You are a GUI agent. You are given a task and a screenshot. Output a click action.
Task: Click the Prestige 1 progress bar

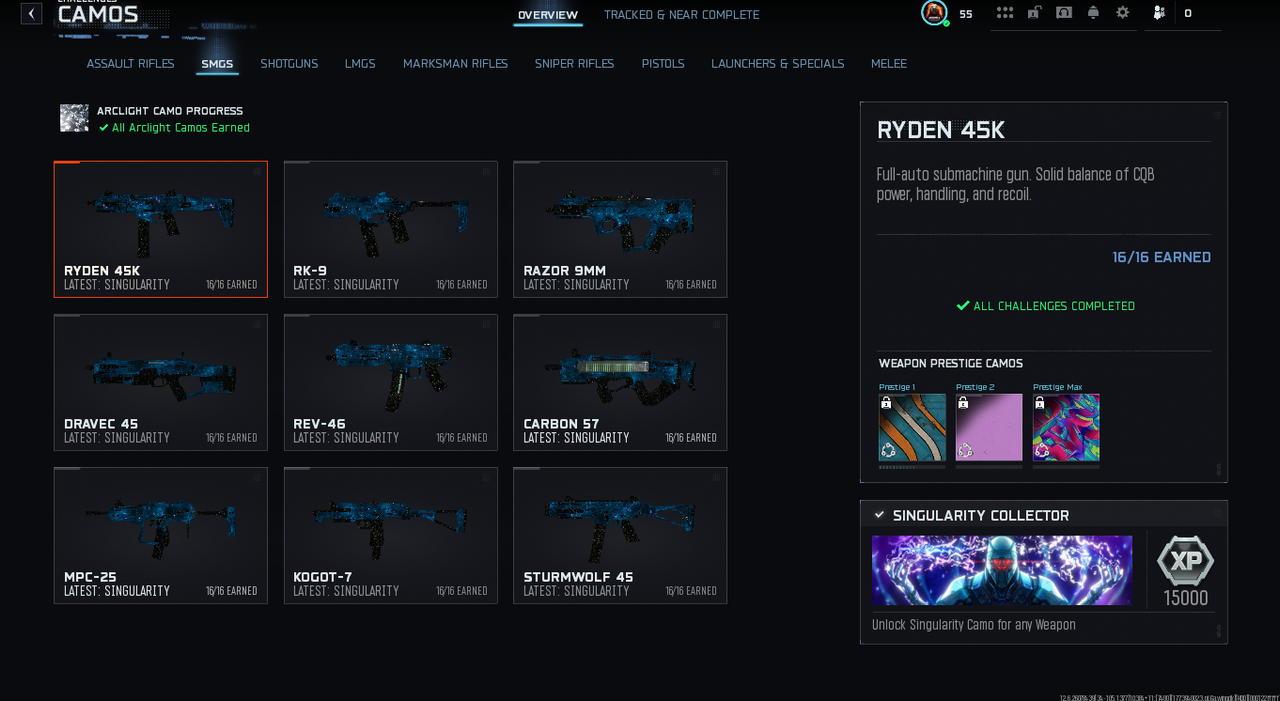click(912, 466)
